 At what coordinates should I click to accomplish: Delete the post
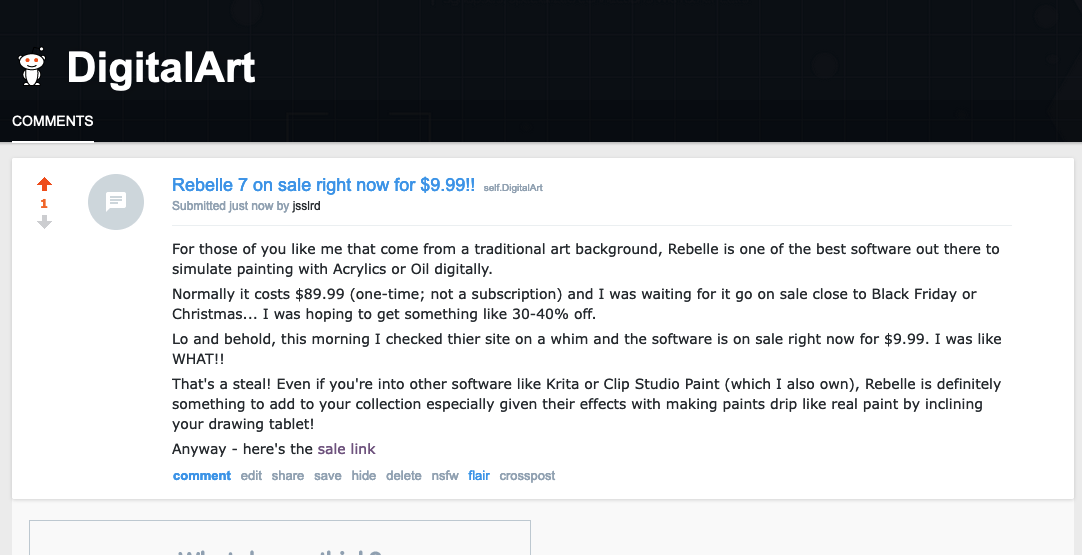point(404,476)
